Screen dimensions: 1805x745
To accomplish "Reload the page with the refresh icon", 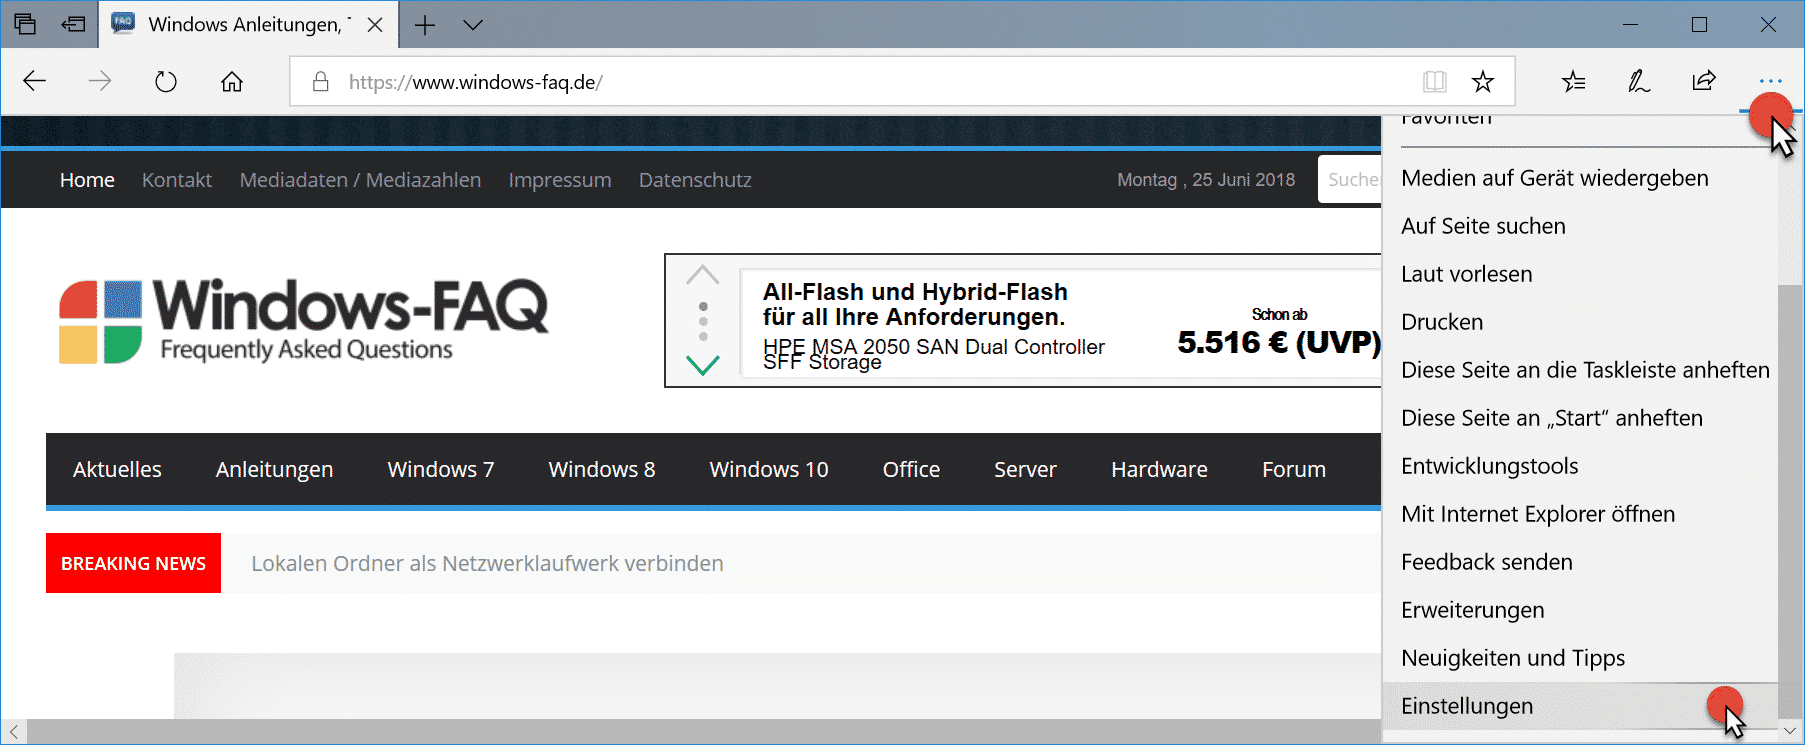I will [x=166, y=82].
